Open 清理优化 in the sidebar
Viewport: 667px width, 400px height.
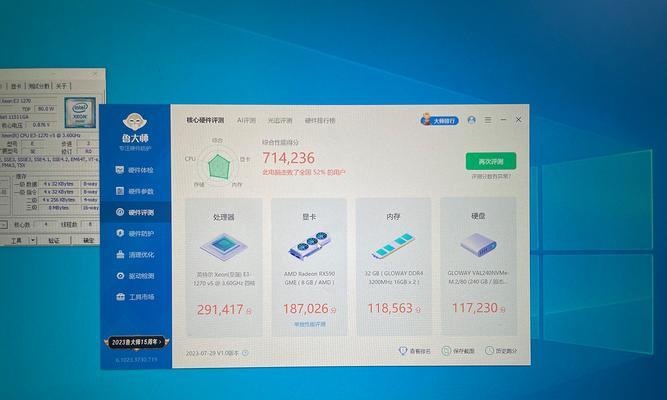pos(134,255)
